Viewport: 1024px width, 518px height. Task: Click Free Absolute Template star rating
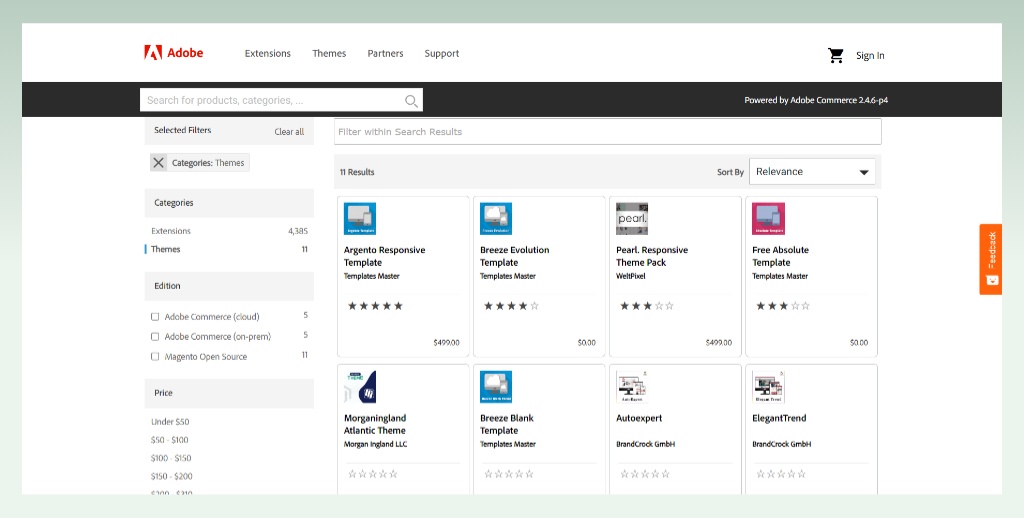click(x=782, y=306)
